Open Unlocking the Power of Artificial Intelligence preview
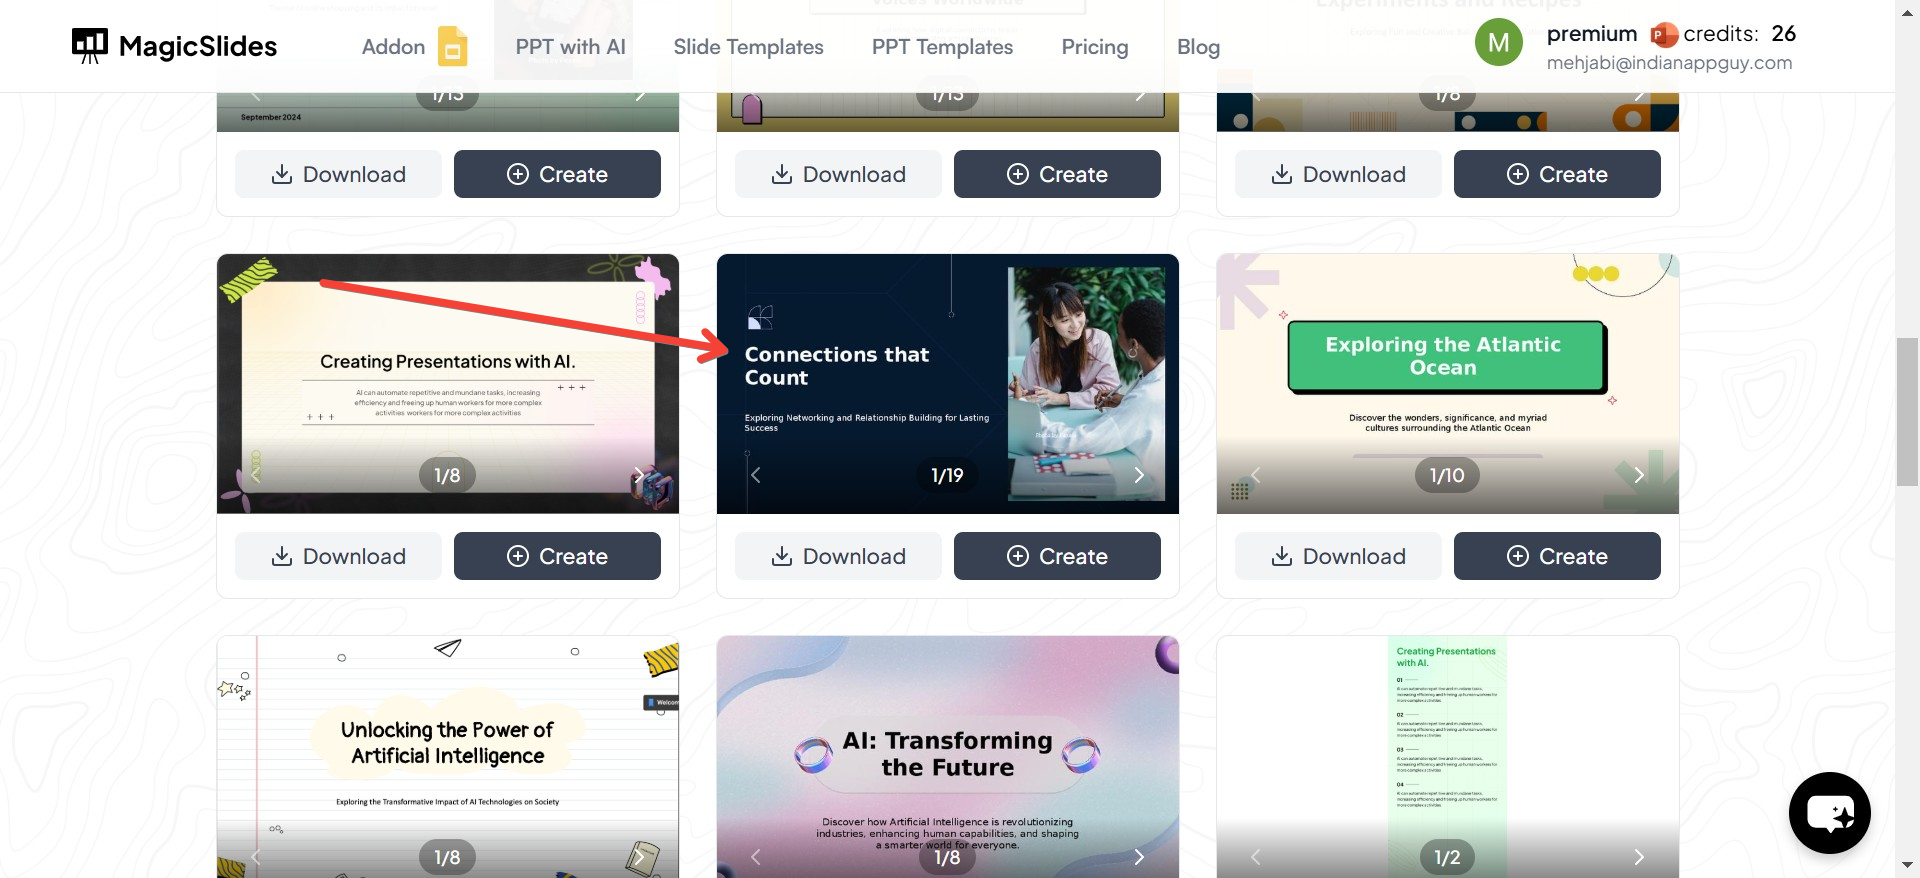 [x=448, y=757]
